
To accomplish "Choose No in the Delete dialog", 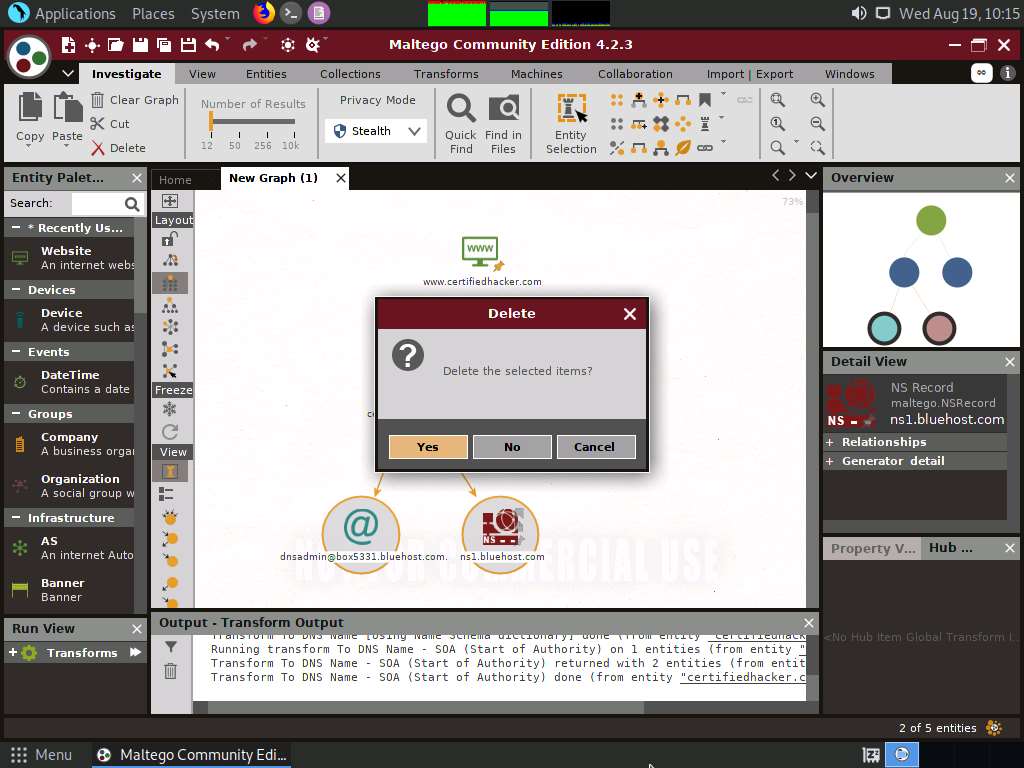I will pos(512,447).
